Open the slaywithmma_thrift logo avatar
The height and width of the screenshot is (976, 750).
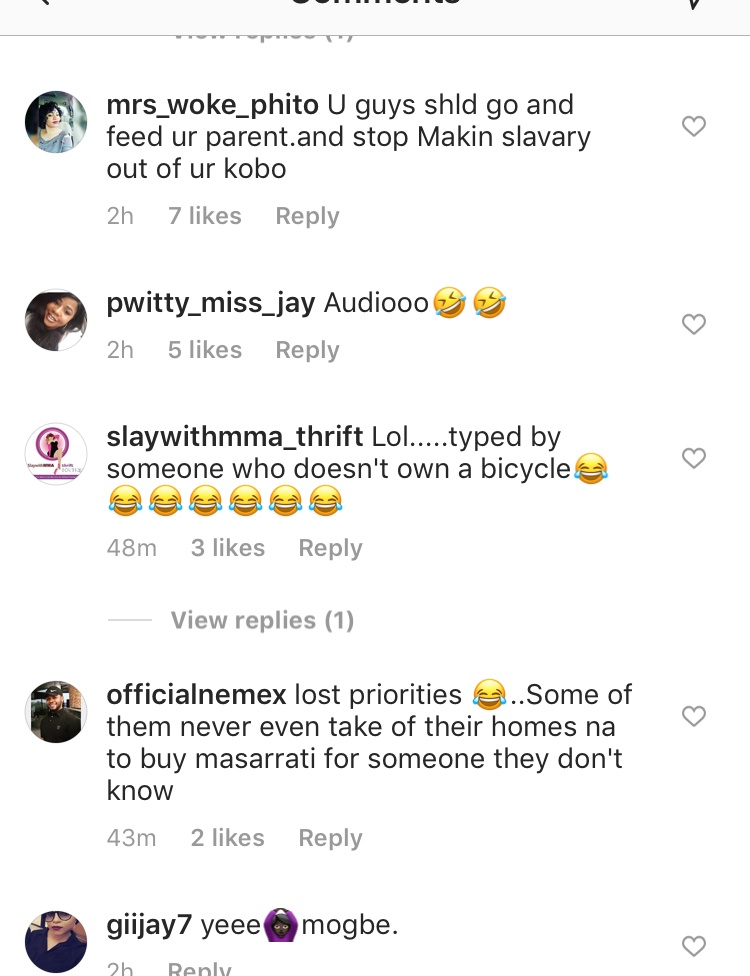[56, 454]
